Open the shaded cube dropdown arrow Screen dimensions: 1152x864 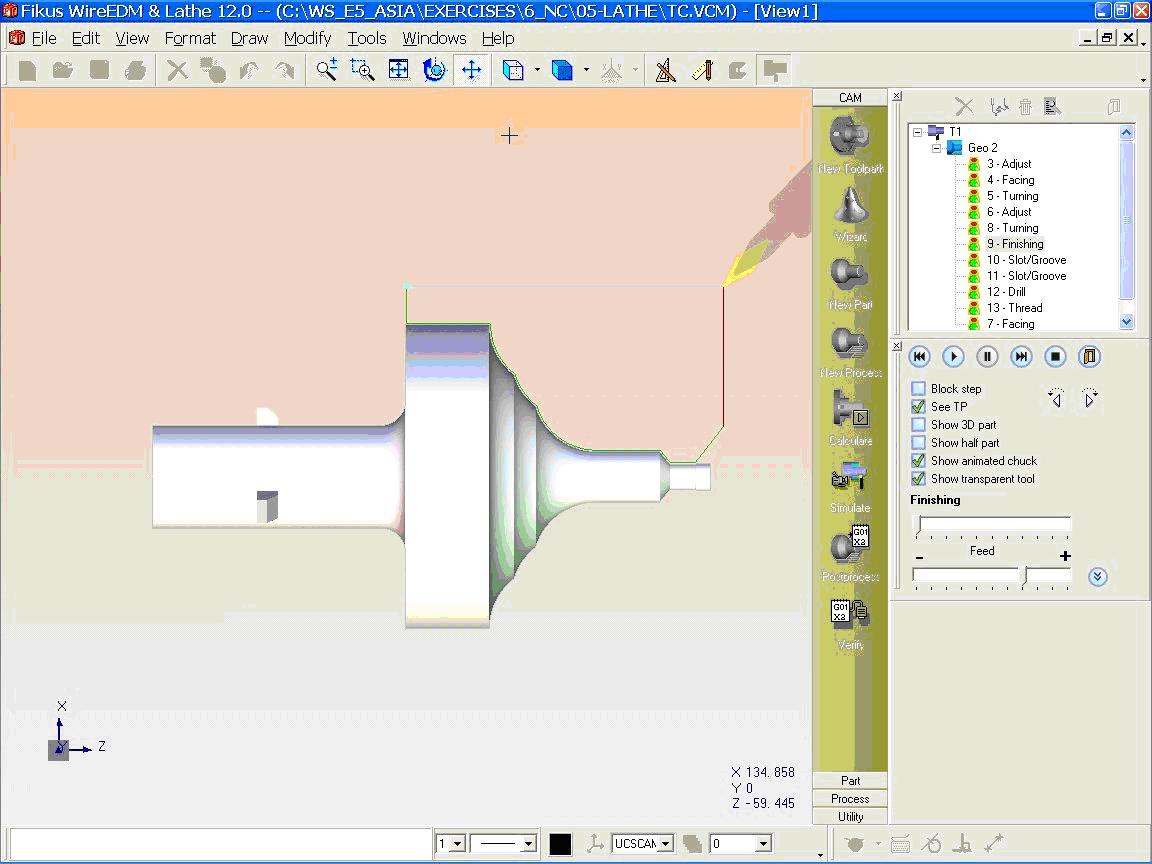[586, 70]
